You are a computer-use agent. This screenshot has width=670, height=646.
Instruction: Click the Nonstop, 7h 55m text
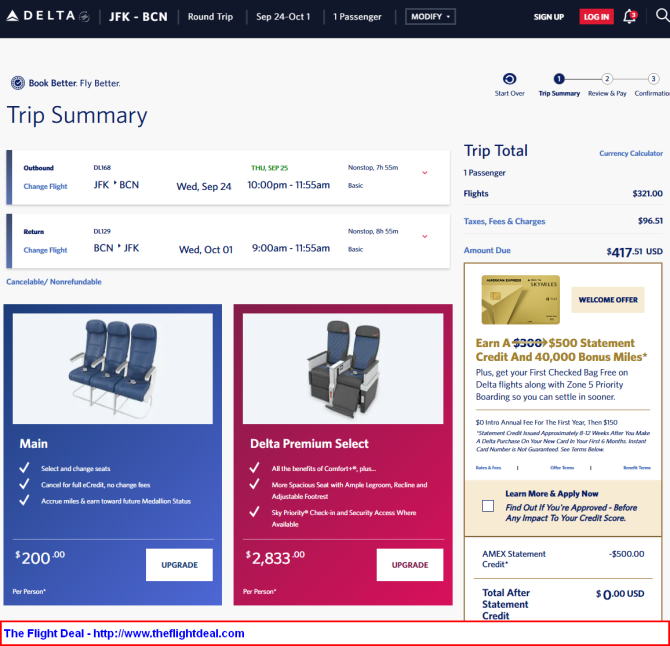[x=373, y=167]
